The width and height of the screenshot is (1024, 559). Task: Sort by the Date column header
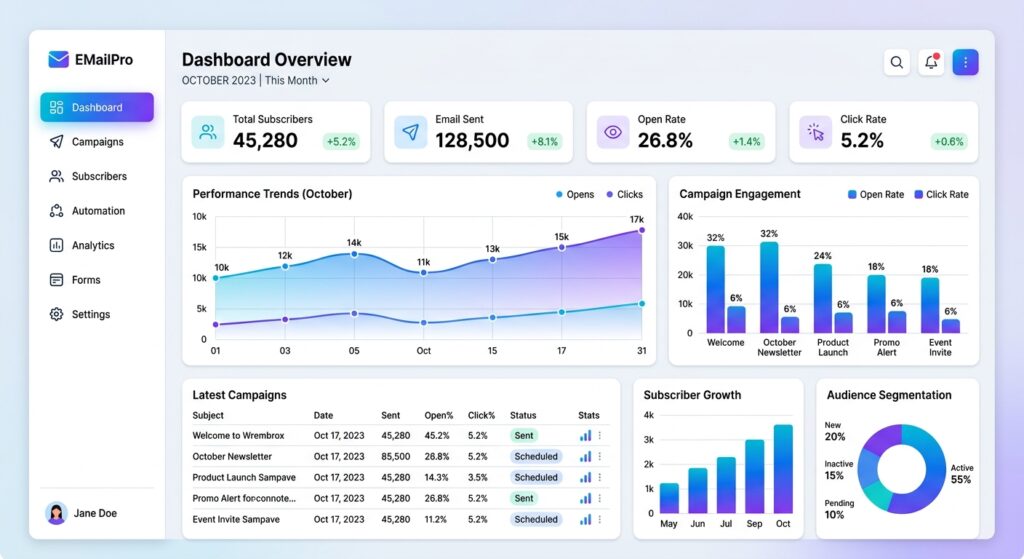323,415
